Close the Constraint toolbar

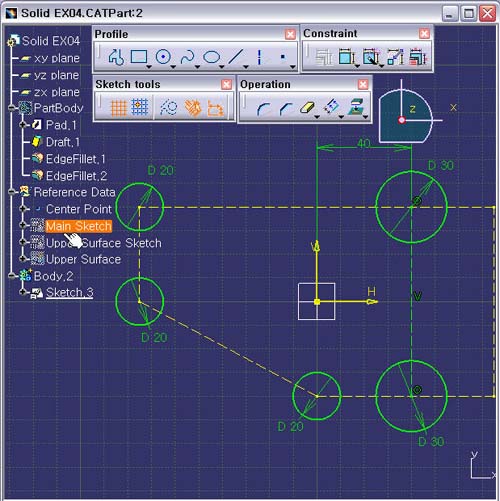tap(424, 33)
